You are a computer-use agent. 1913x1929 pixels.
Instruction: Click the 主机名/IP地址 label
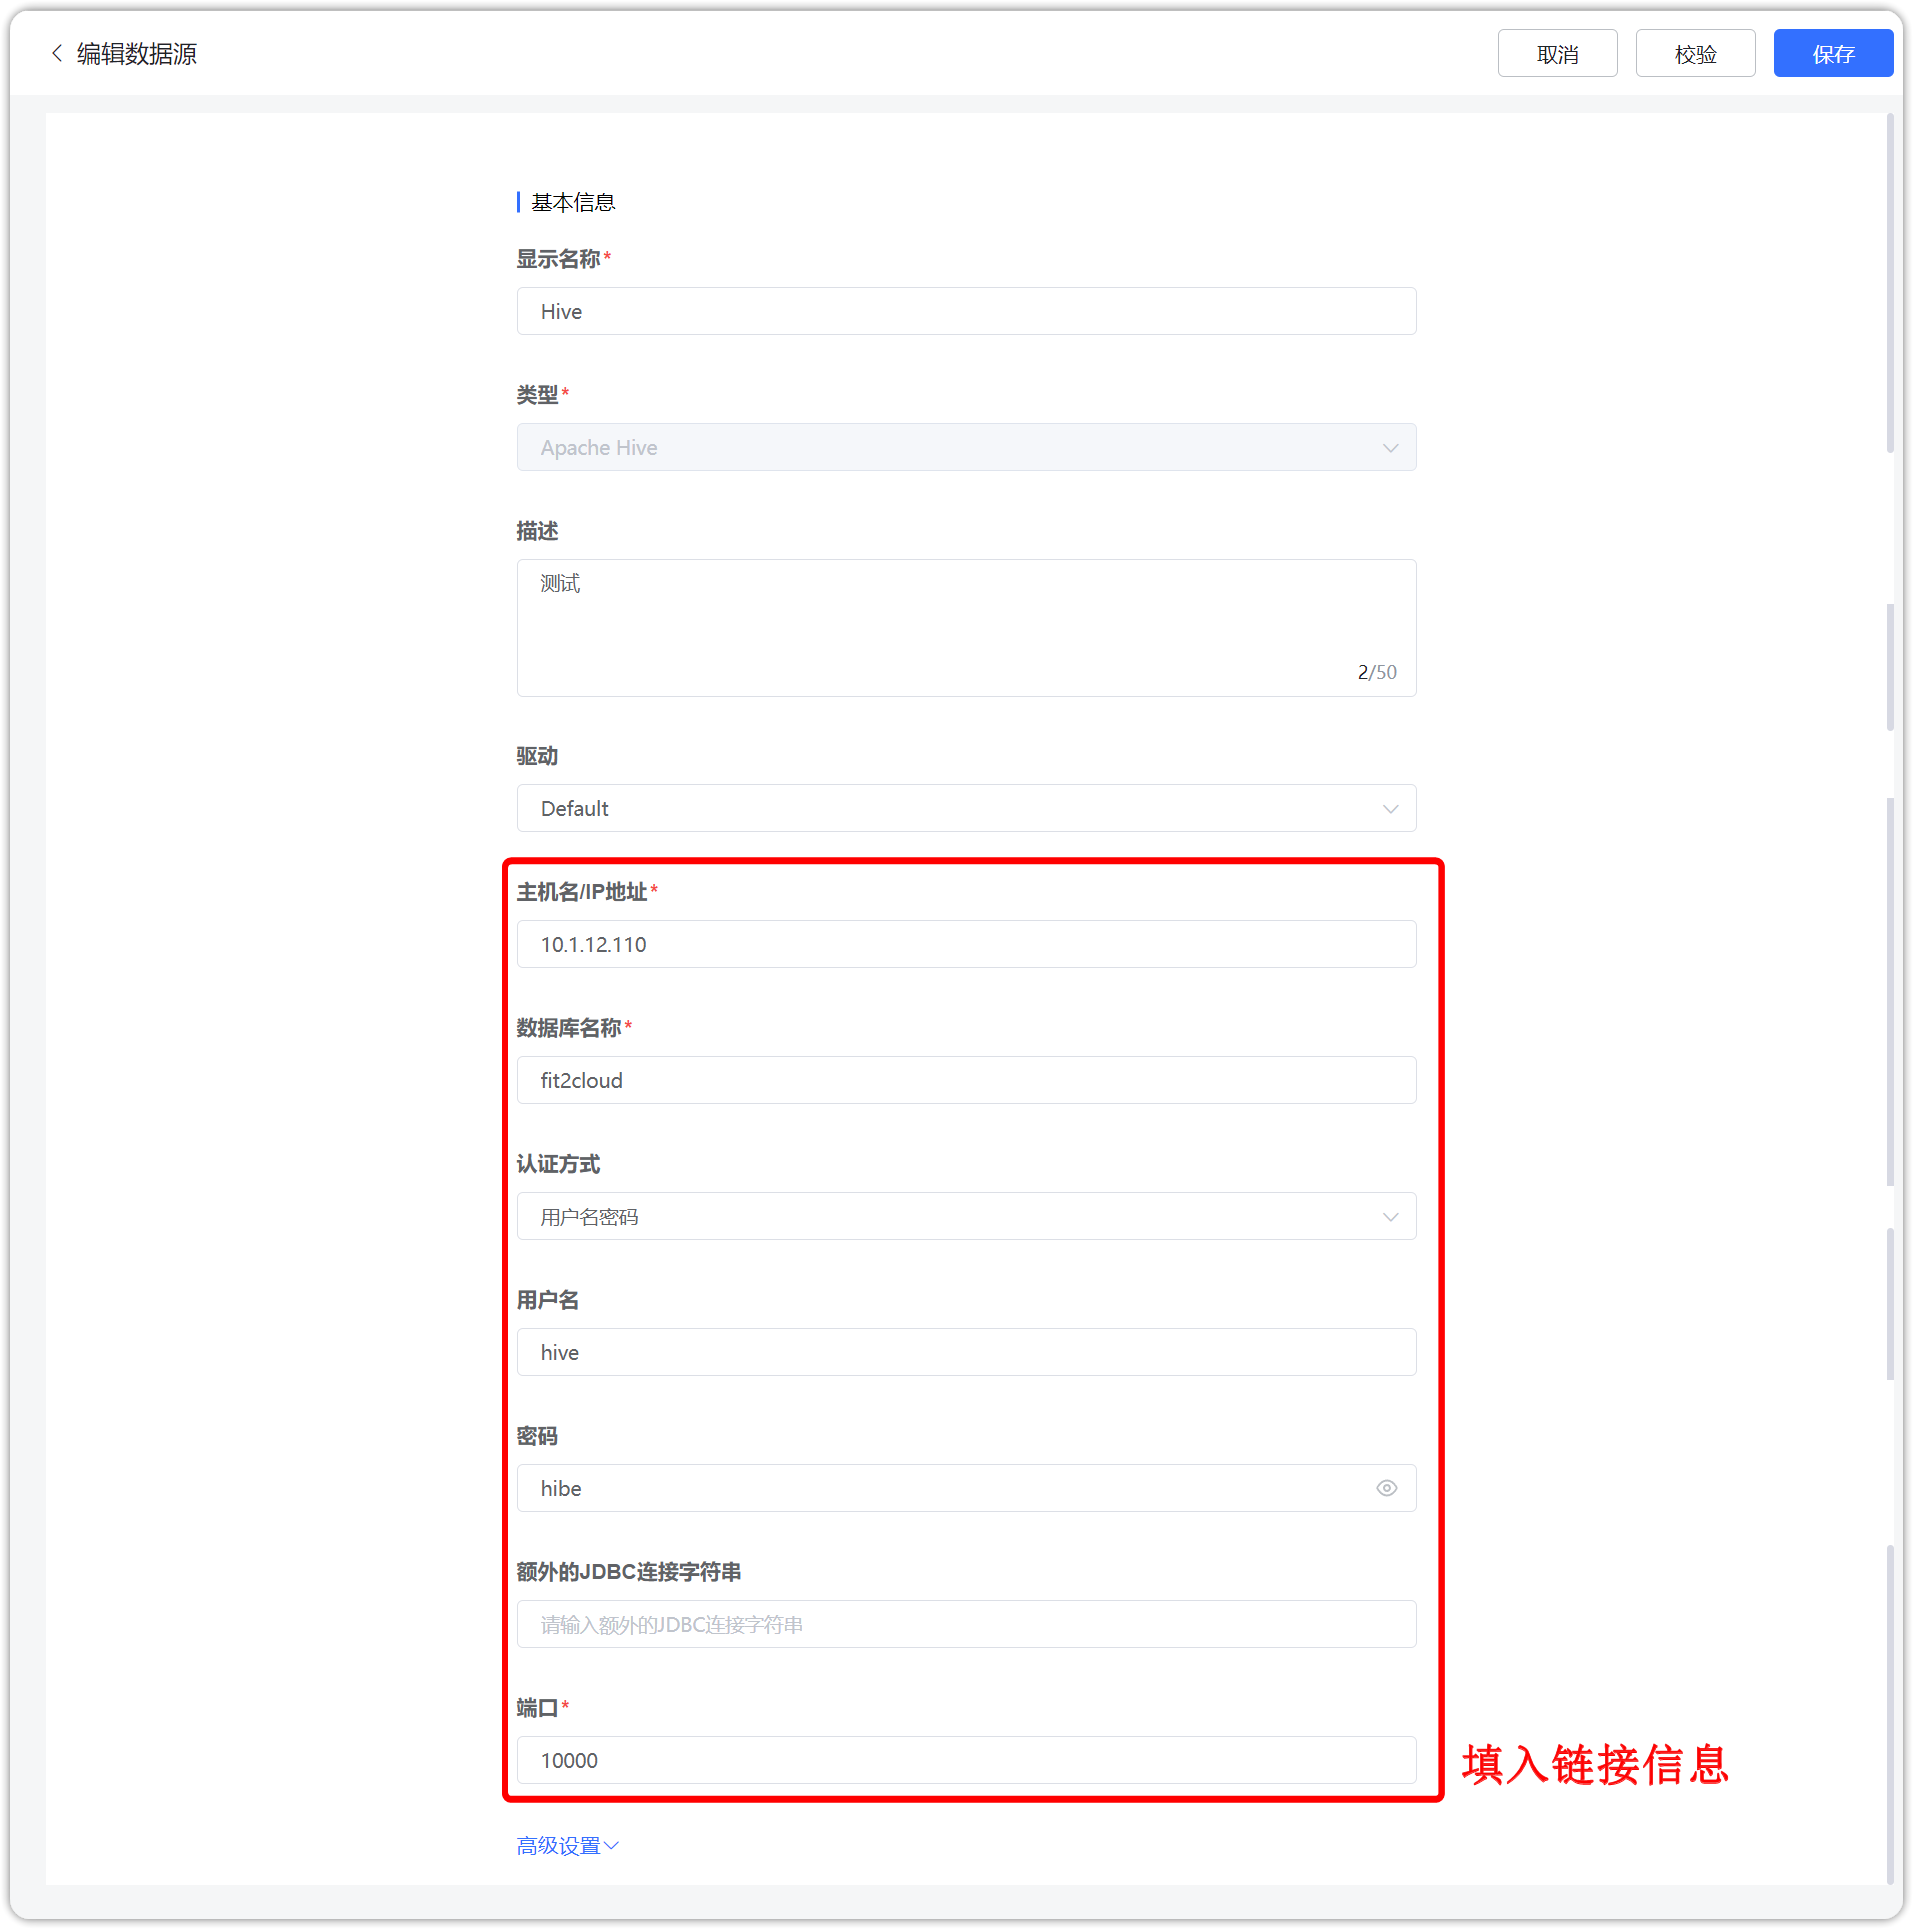(x=582, y=892)
